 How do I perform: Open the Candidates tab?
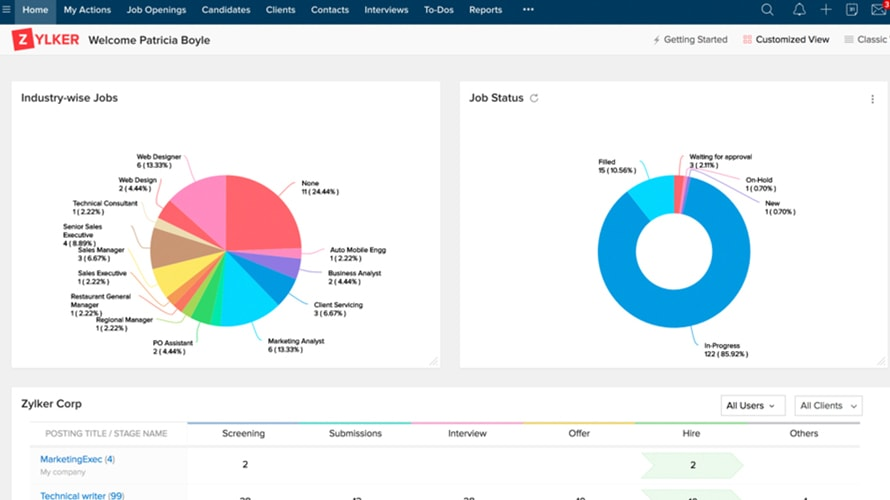click(225, 10)
